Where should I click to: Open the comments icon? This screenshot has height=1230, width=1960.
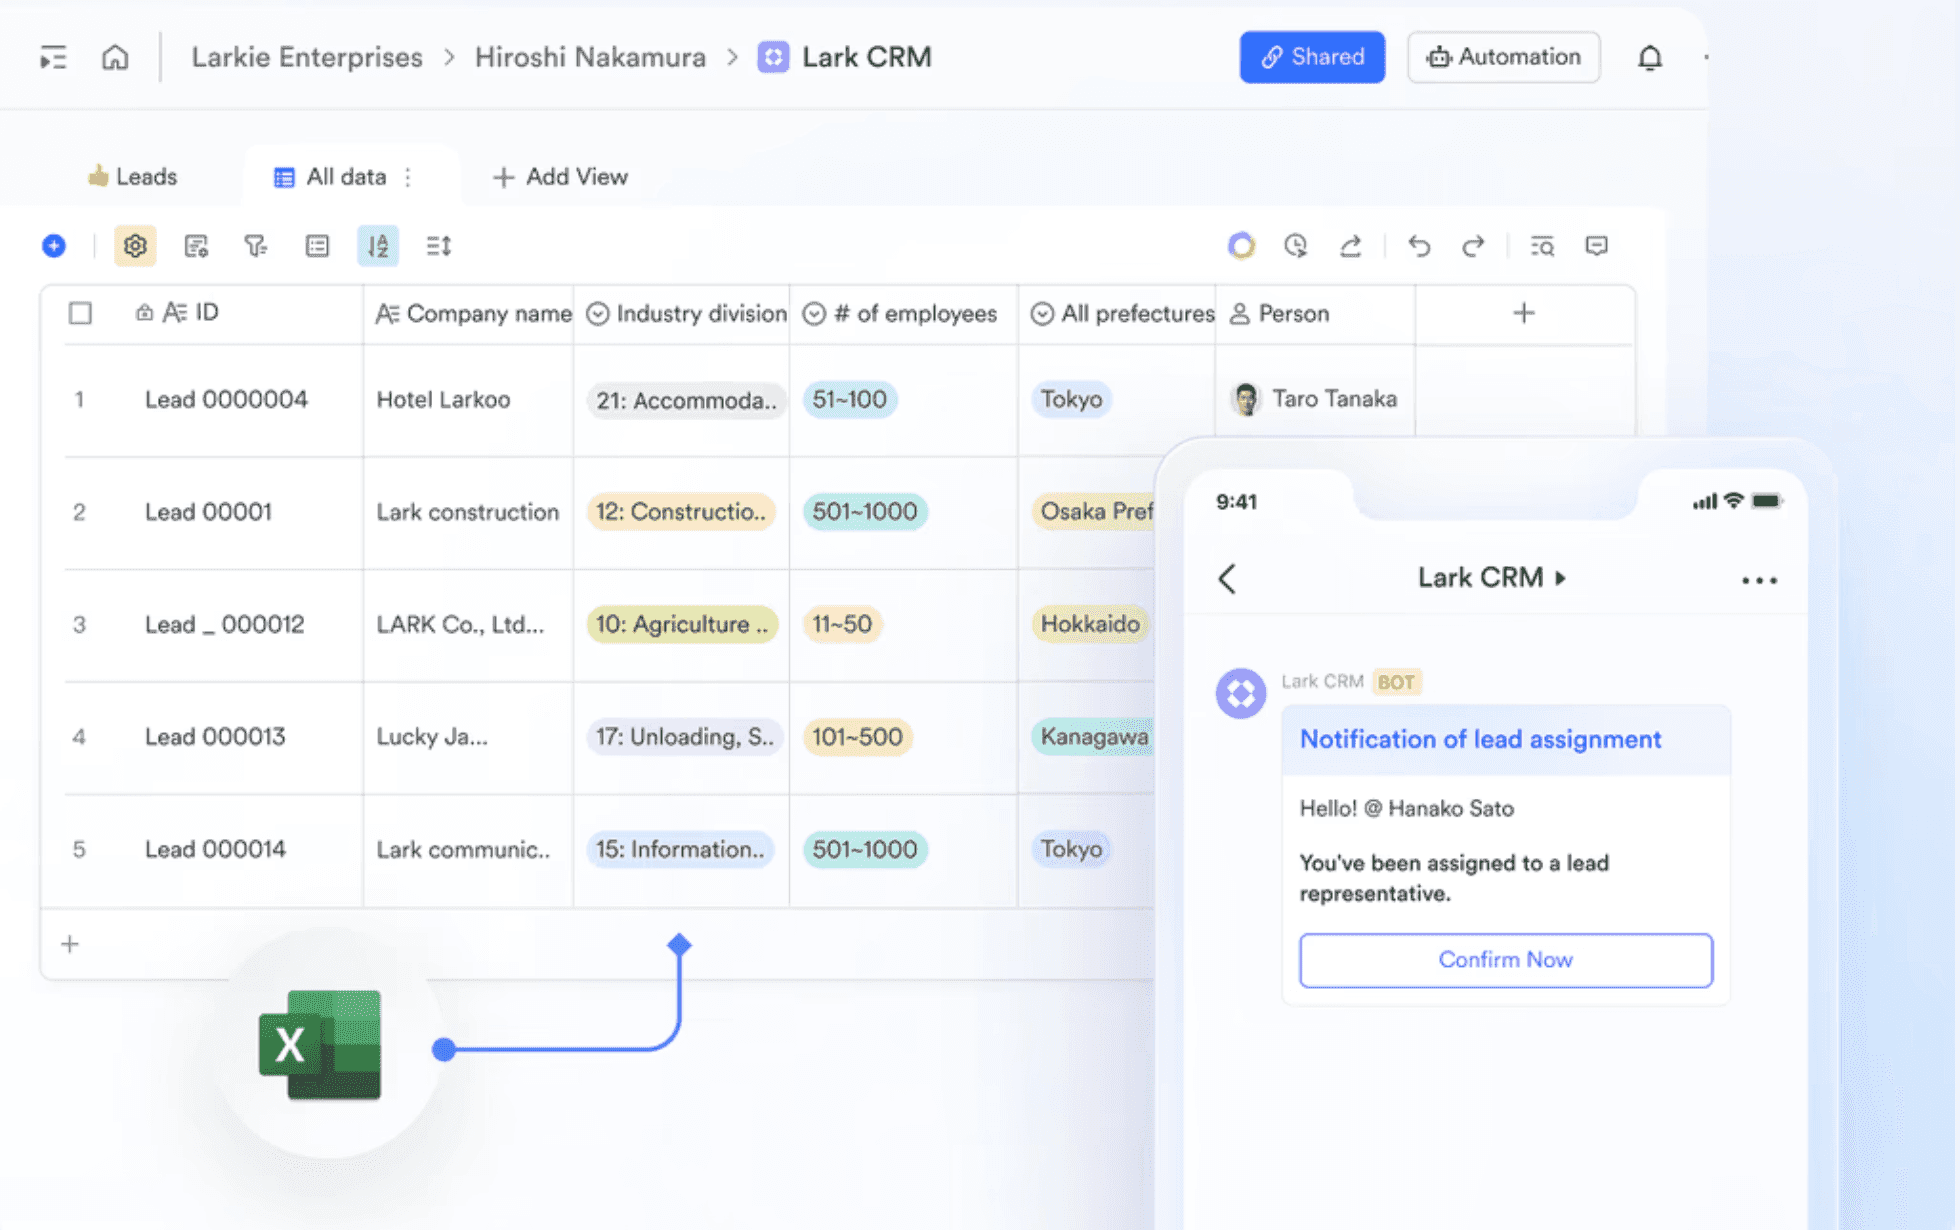tap(1596, 246)
